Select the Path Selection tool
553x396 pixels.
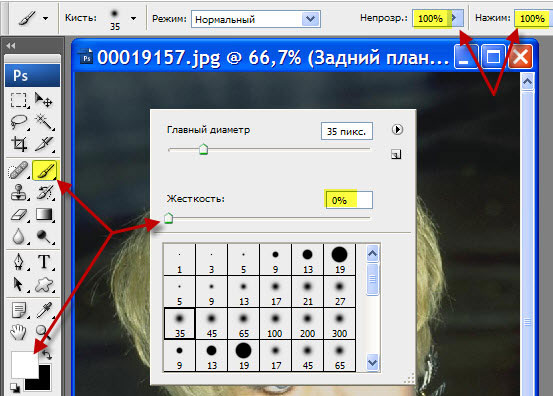click(19, 284)
